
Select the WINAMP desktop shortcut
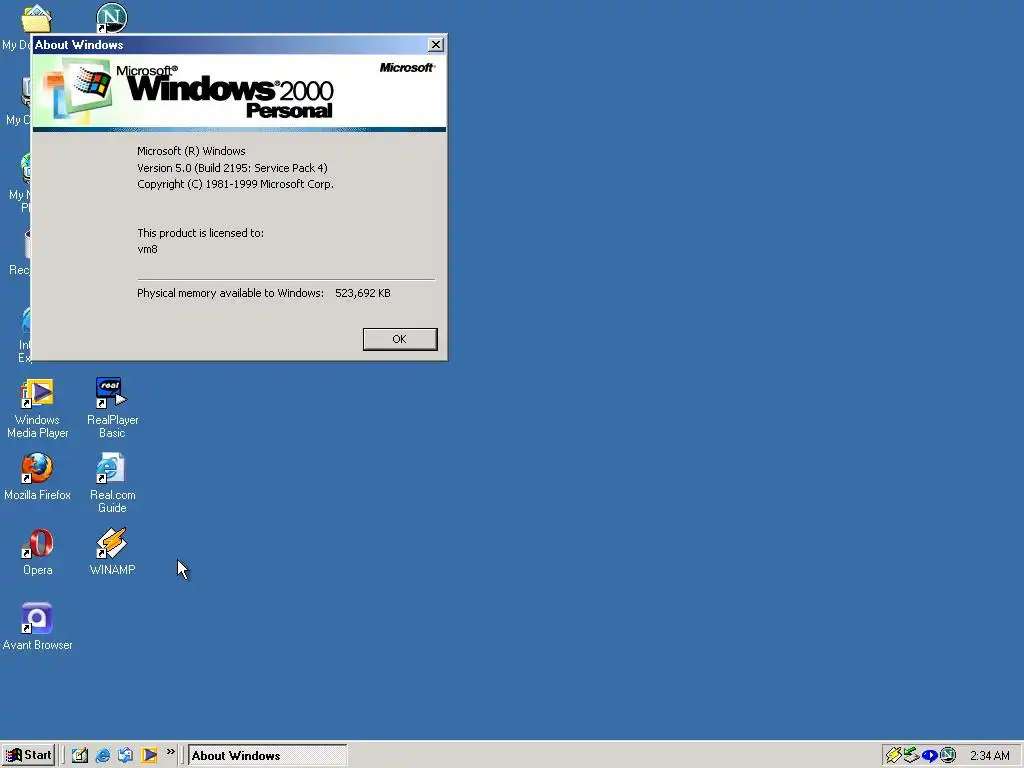[x=112, y=552]
